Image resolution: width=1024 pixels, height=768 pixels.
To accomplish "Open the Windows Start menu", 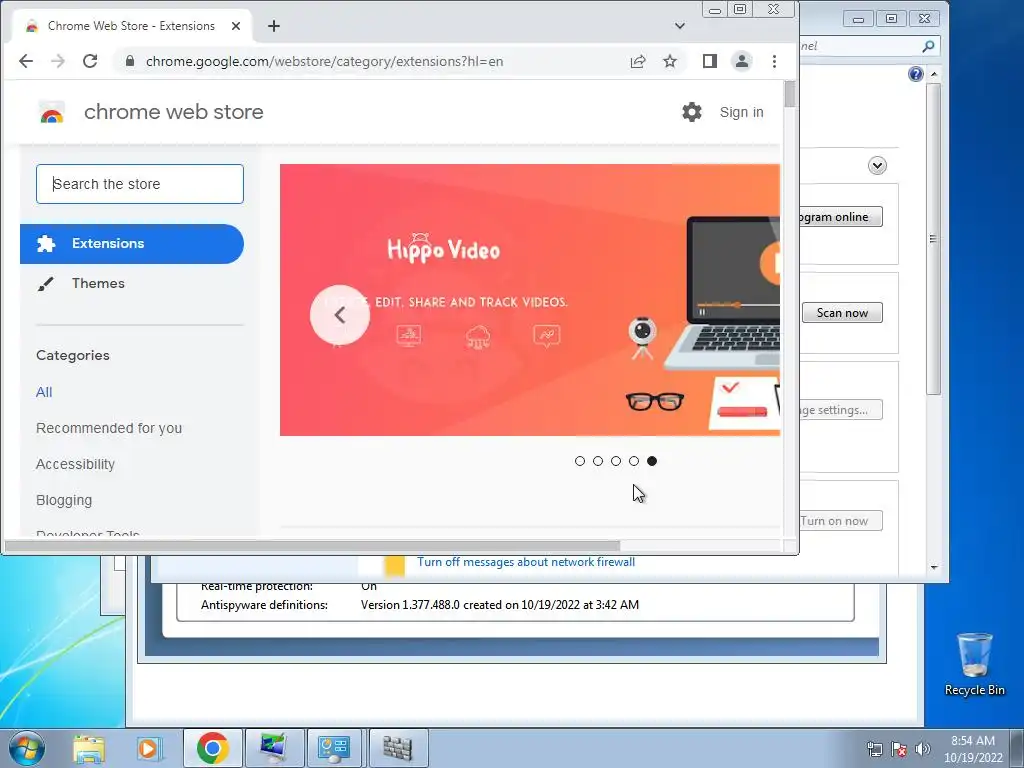I will click(x=27, y=748).
